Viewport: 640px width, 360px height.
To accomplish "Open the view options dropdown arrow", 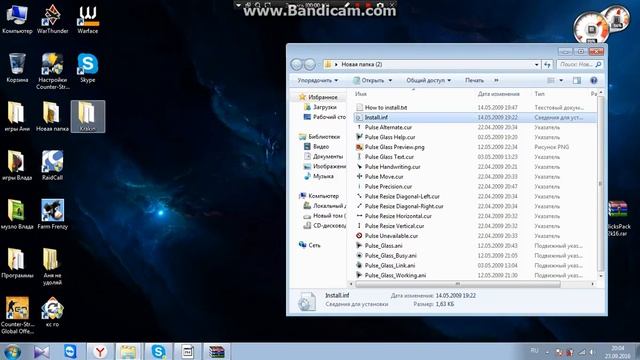I will tap(561, 80).
